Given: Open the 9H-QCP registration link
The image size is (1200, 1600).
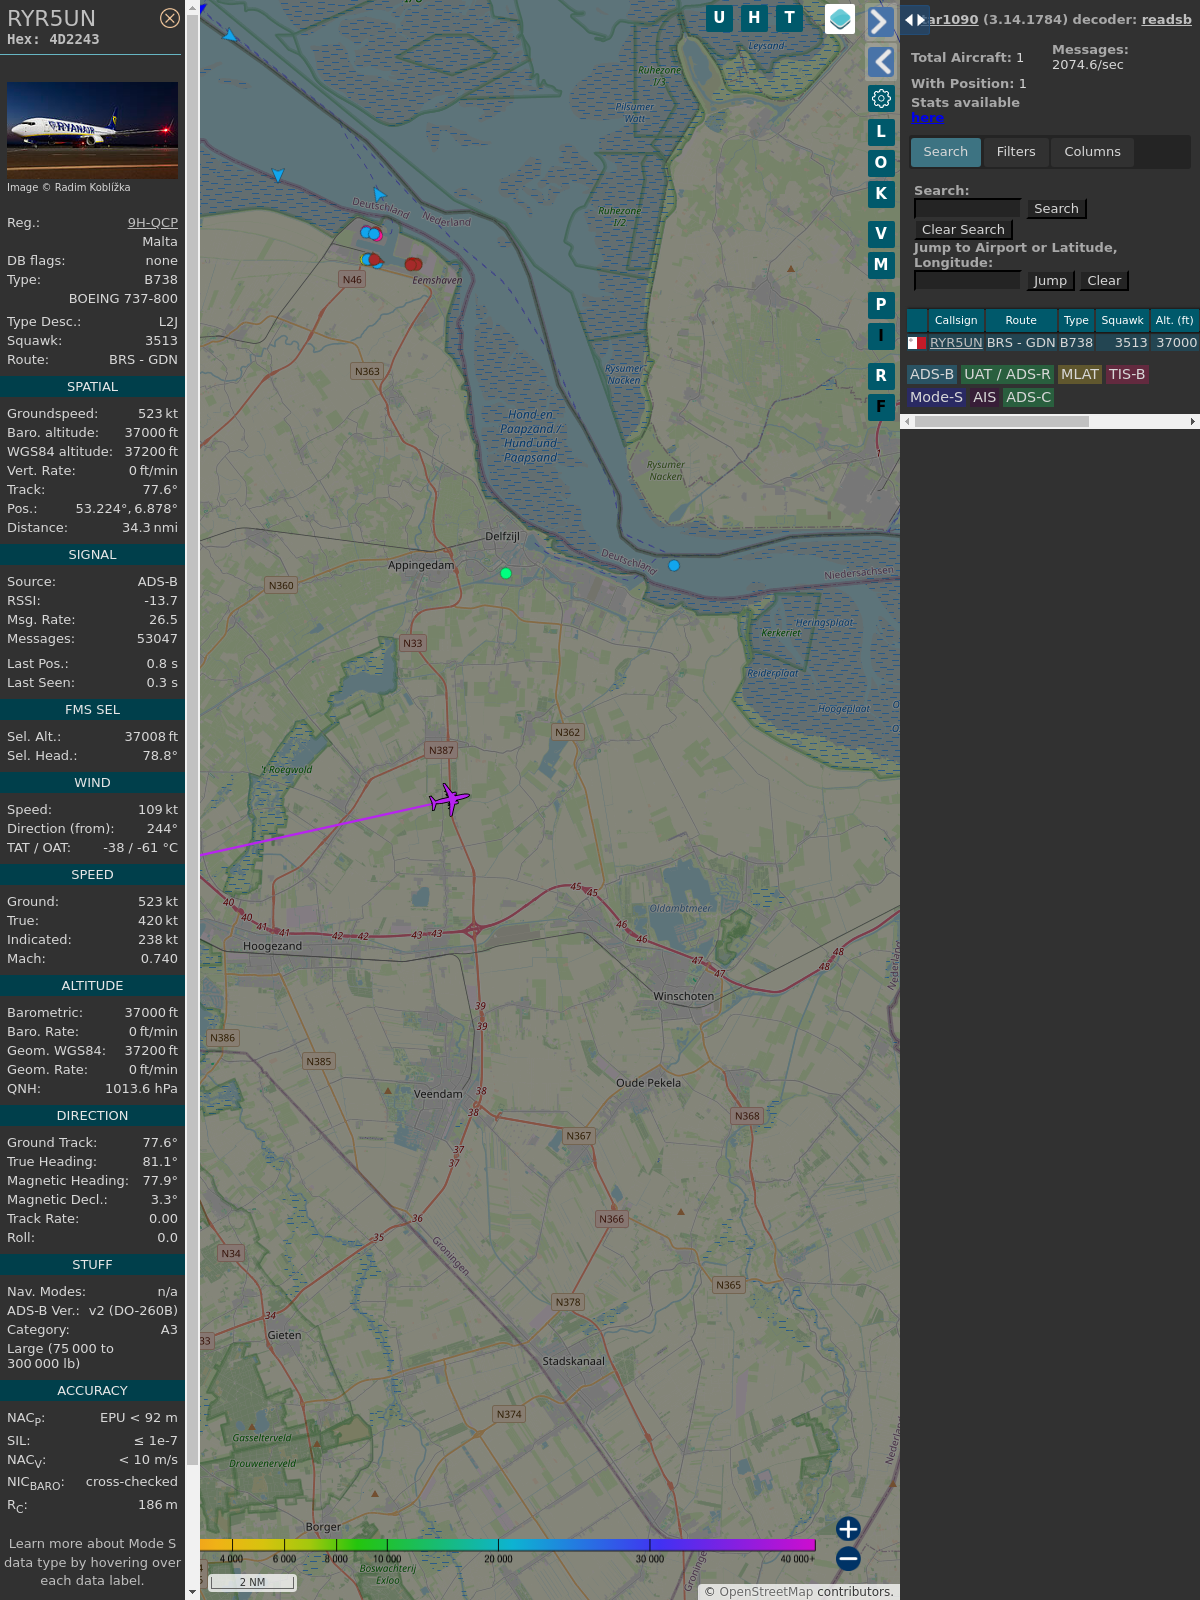Looking at the screenshot, I should click(152, 223).
